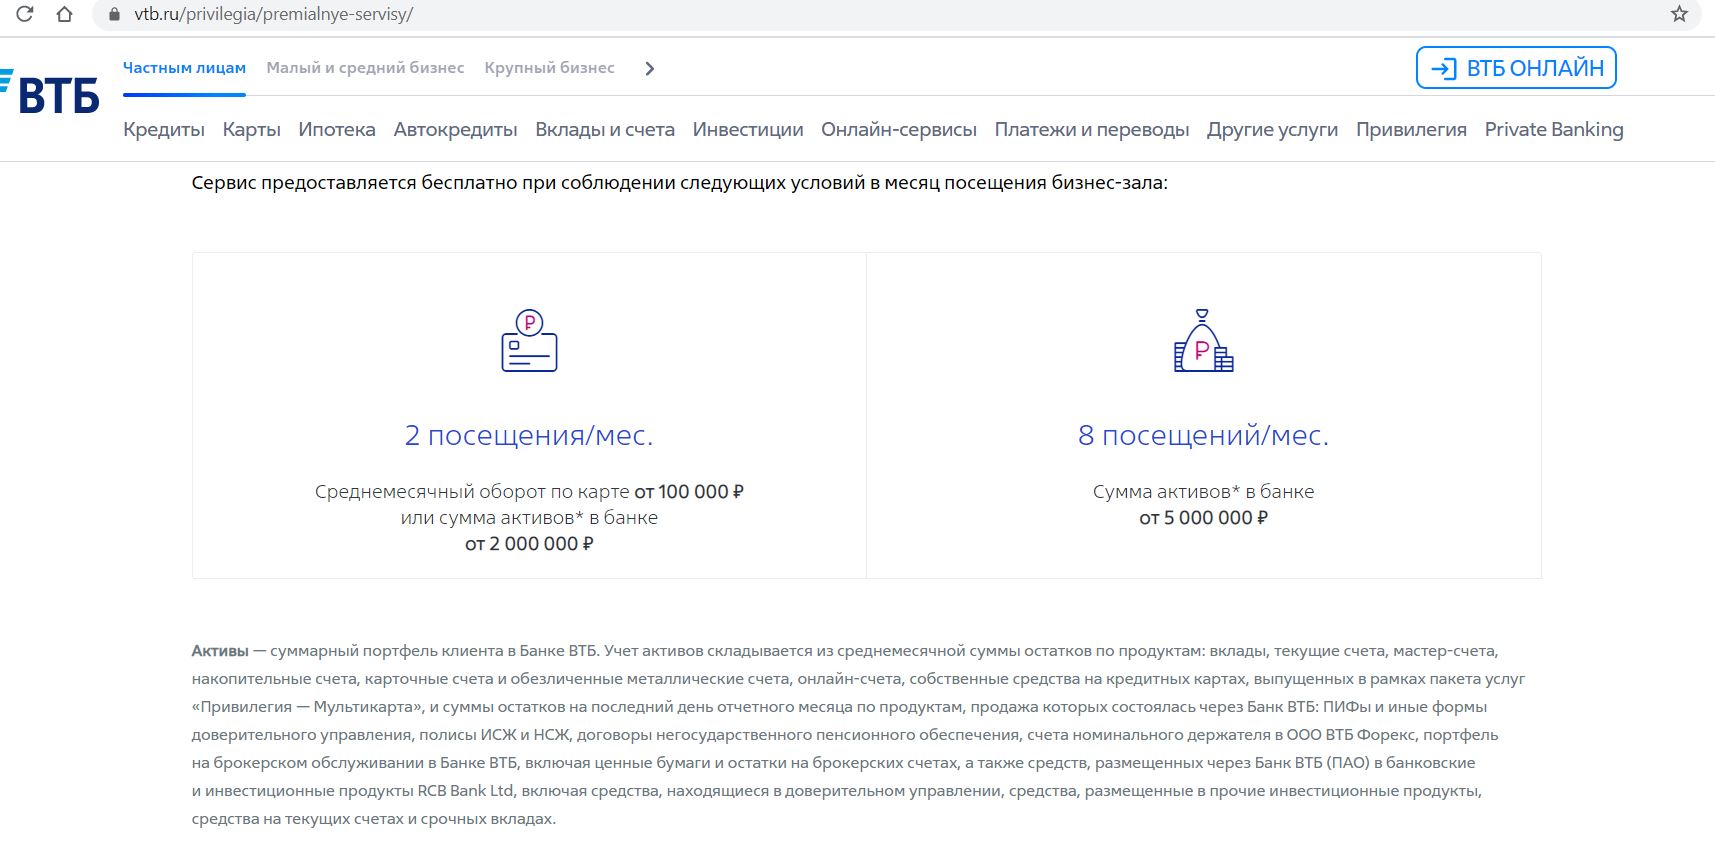Expand more audience sections with the chevron arrow
The width and height of the screenshot is (1715, 848).
650,68
